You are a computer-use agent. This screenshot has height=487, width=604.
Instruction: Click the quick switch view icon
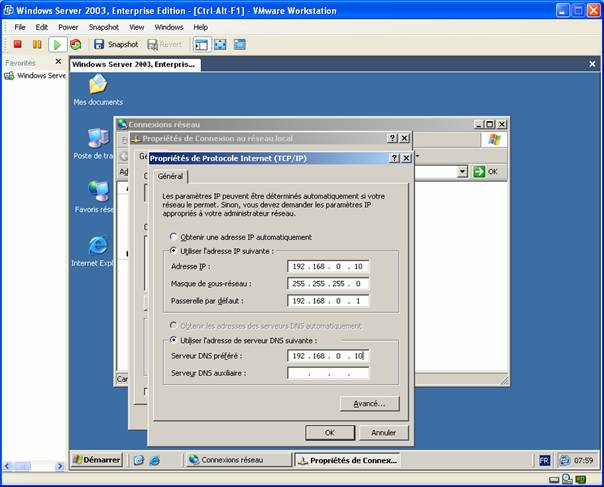coord(240,45)
